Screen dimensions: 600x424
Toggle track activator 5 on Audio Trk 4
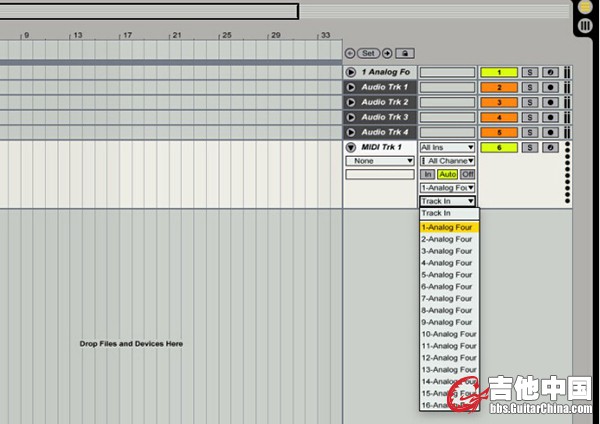(498, 132)
